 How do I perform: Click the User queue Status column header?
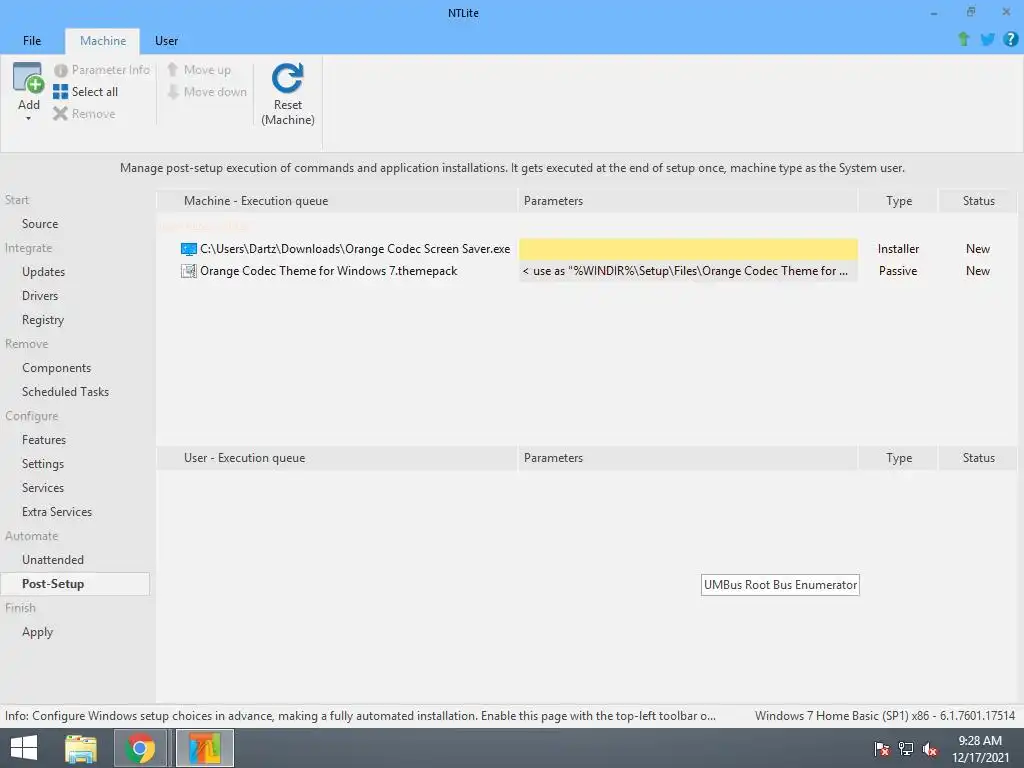click(x=978, y=458)
